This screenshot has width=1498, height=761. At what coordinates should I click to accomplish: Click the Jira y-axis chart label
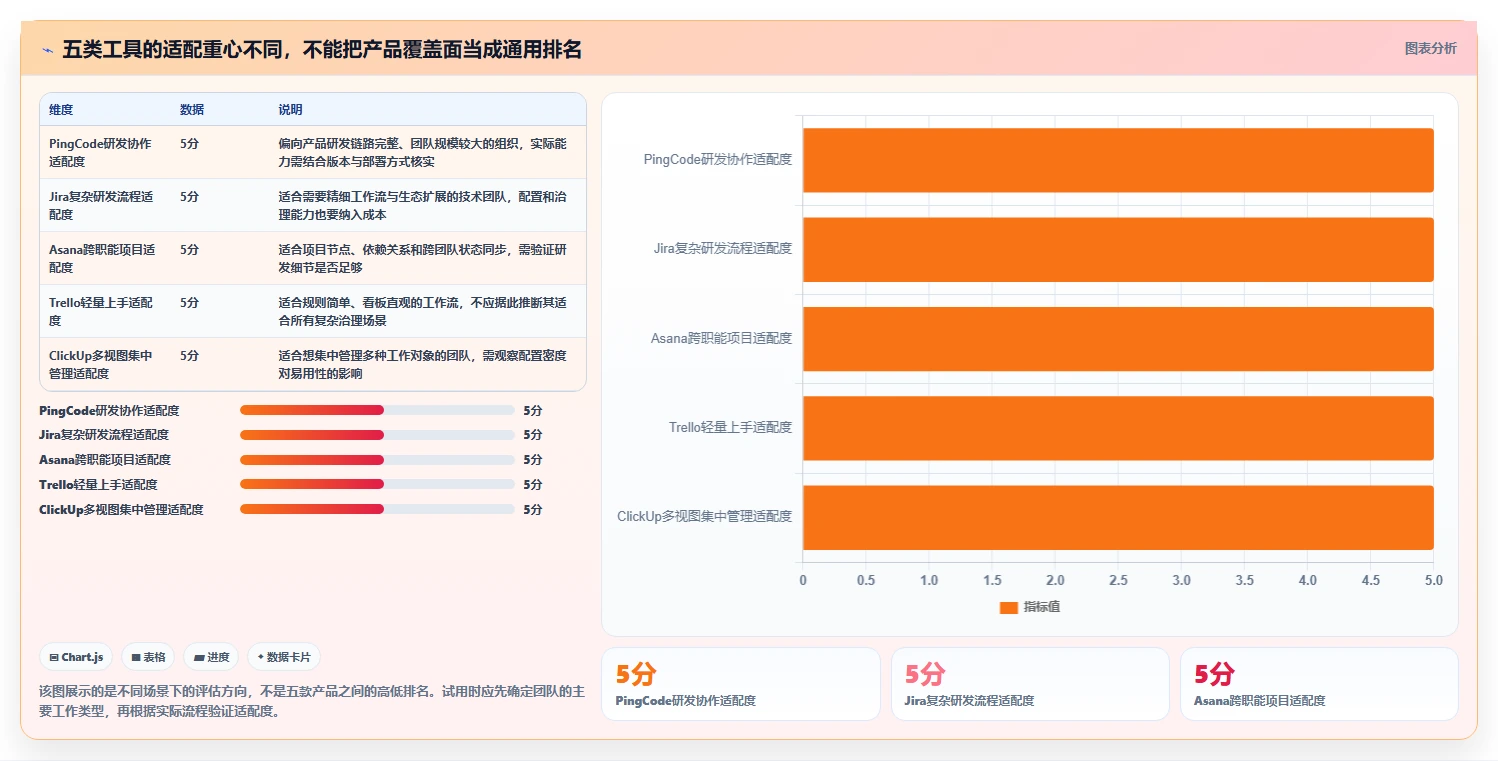click(722, 248)
